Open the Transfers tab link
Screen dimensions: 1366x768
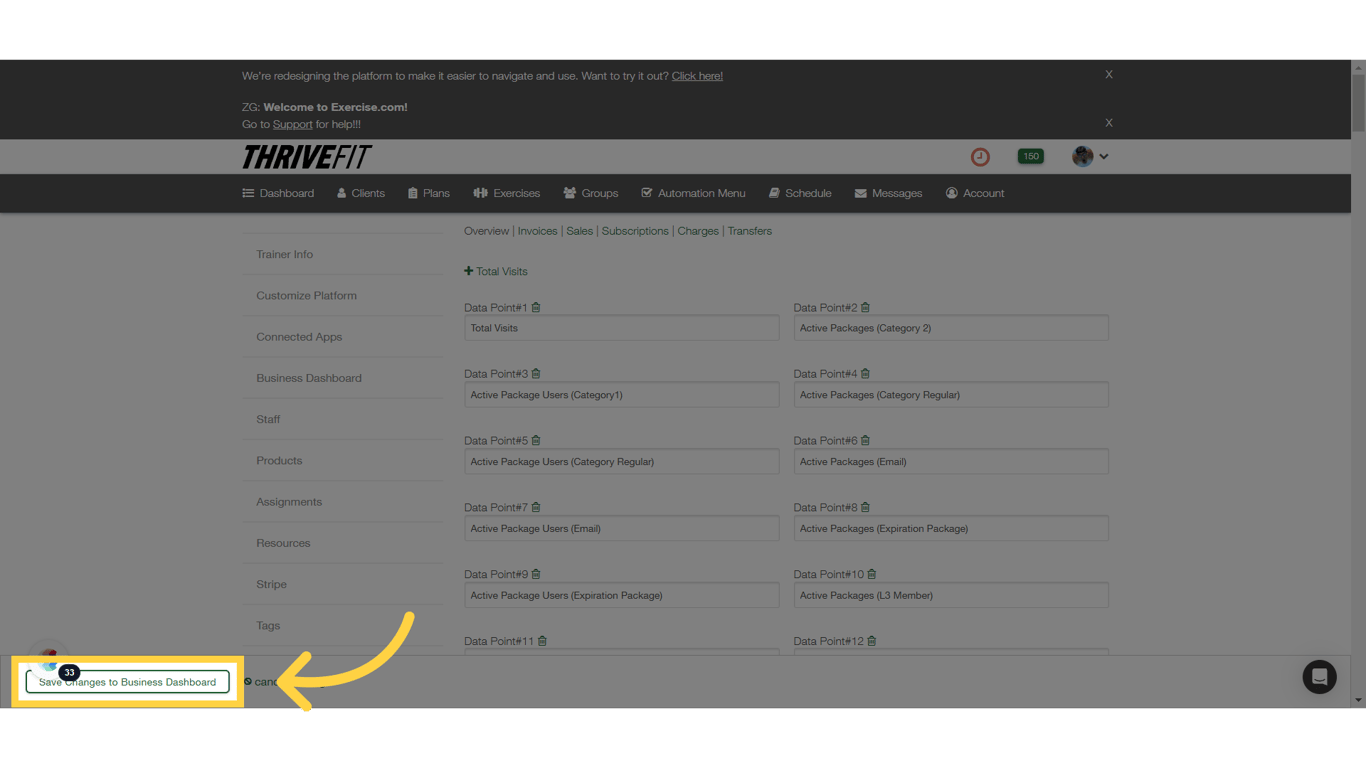749,231
